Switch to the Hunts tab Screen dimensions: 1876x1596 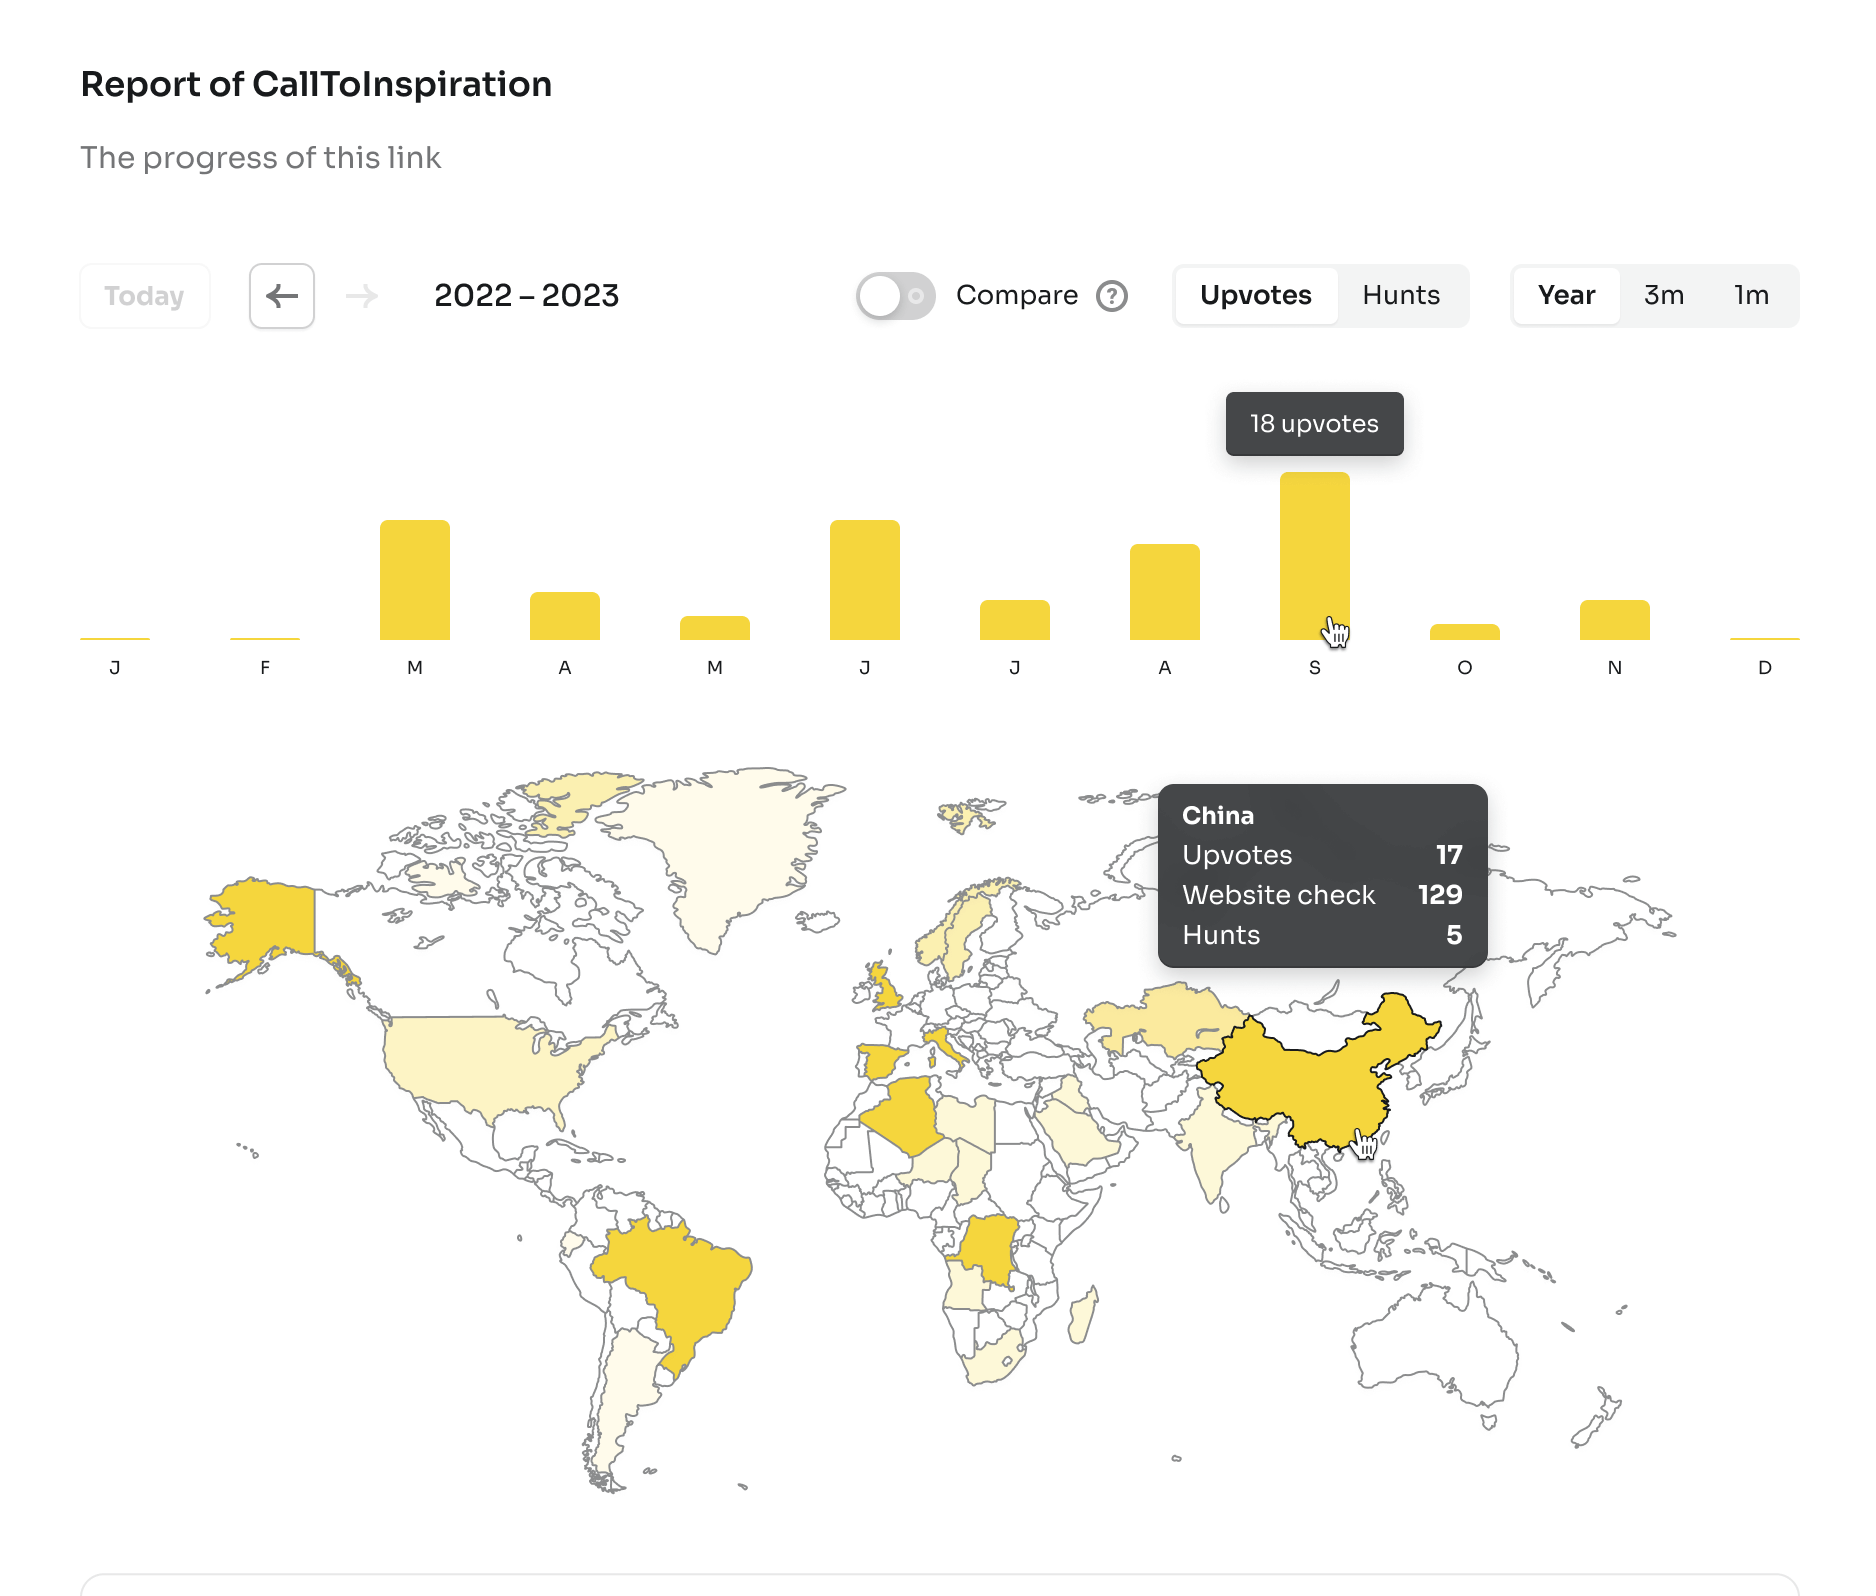point(1401,296)
